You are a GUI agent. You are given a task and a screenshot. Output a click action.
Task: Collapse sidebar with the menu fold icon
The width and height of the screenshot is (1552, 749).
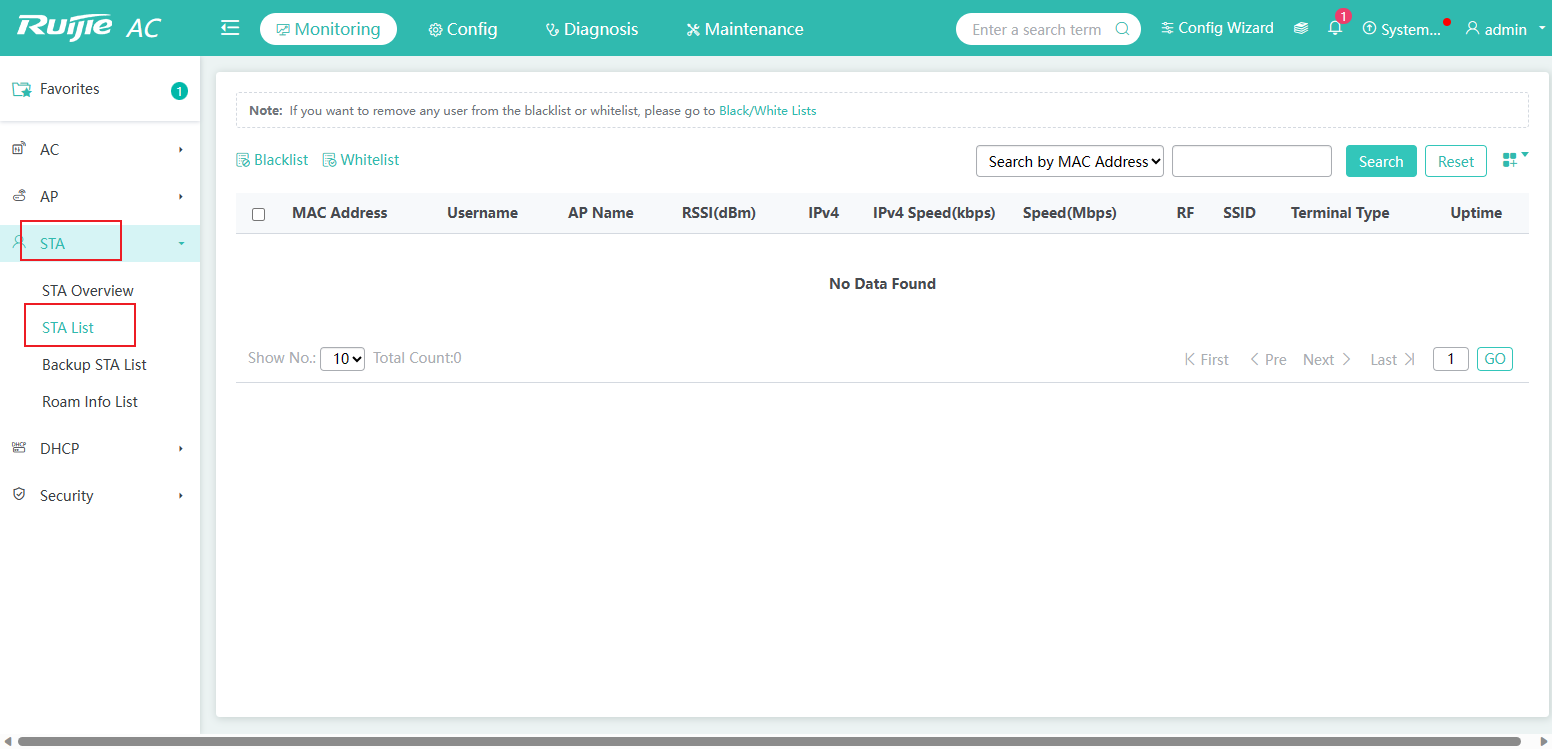[x=230, y=28]
